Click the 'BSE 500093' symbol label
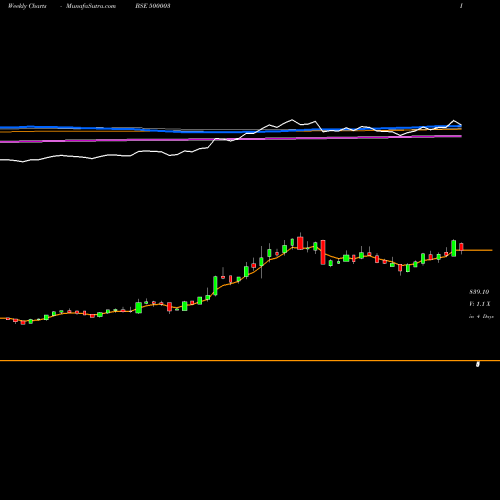This screenshot has height=500, width=500. coord(153,6)
